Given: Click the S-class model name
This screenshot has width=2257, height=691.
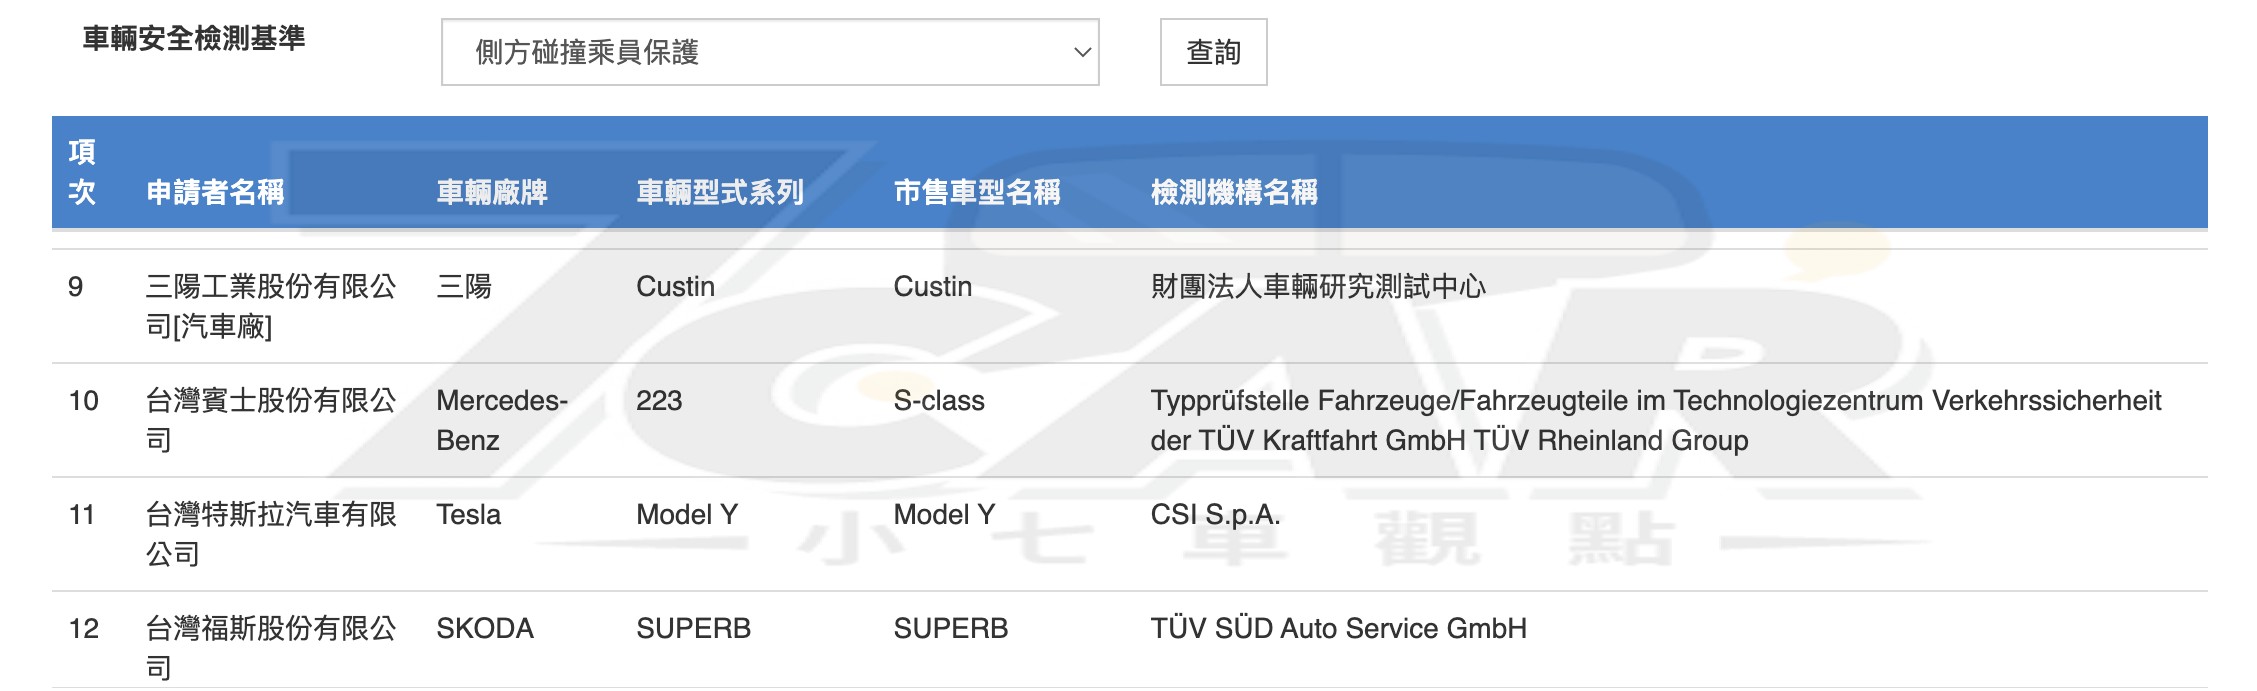Looking at the screenshot, I should (x=938, y=401).
